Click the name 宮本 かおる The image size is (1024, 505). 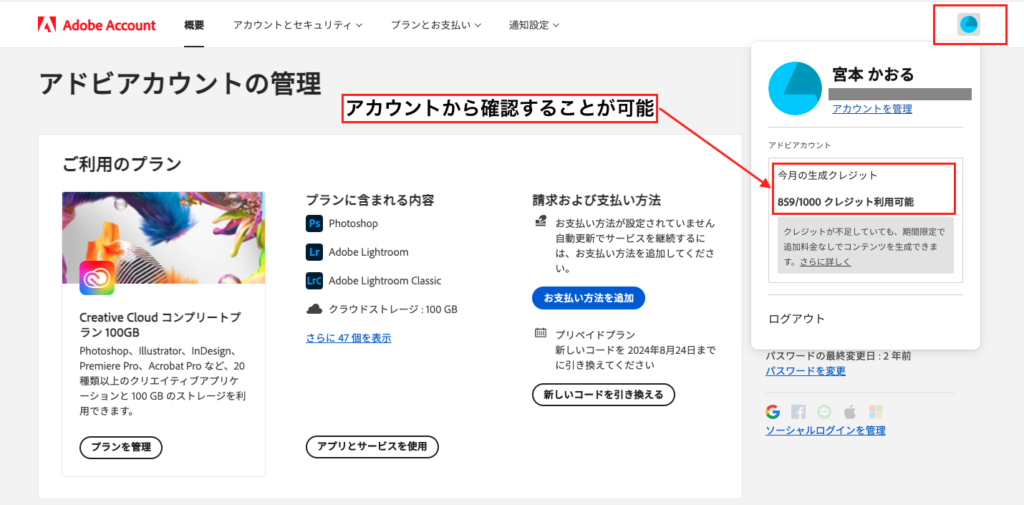(873, 74)
